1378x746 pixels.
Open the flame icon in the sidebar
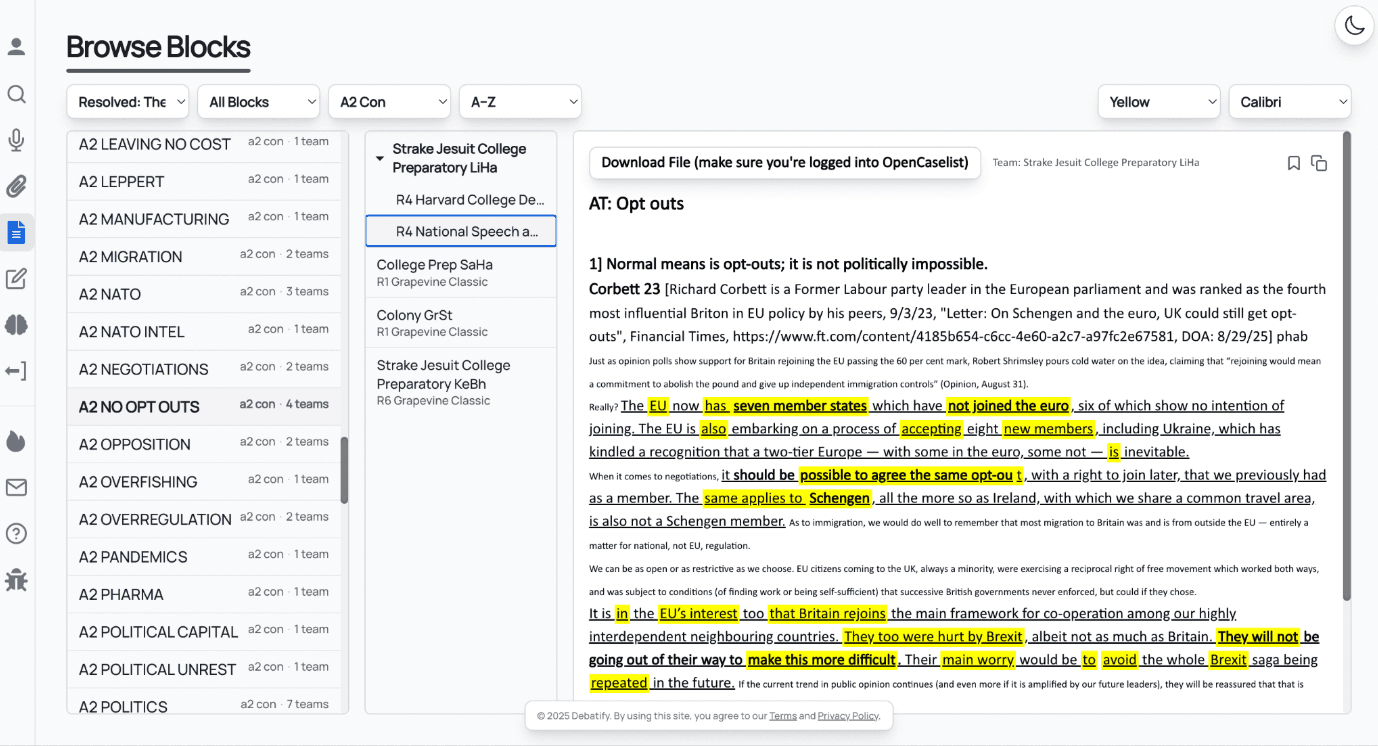point(16,441)
